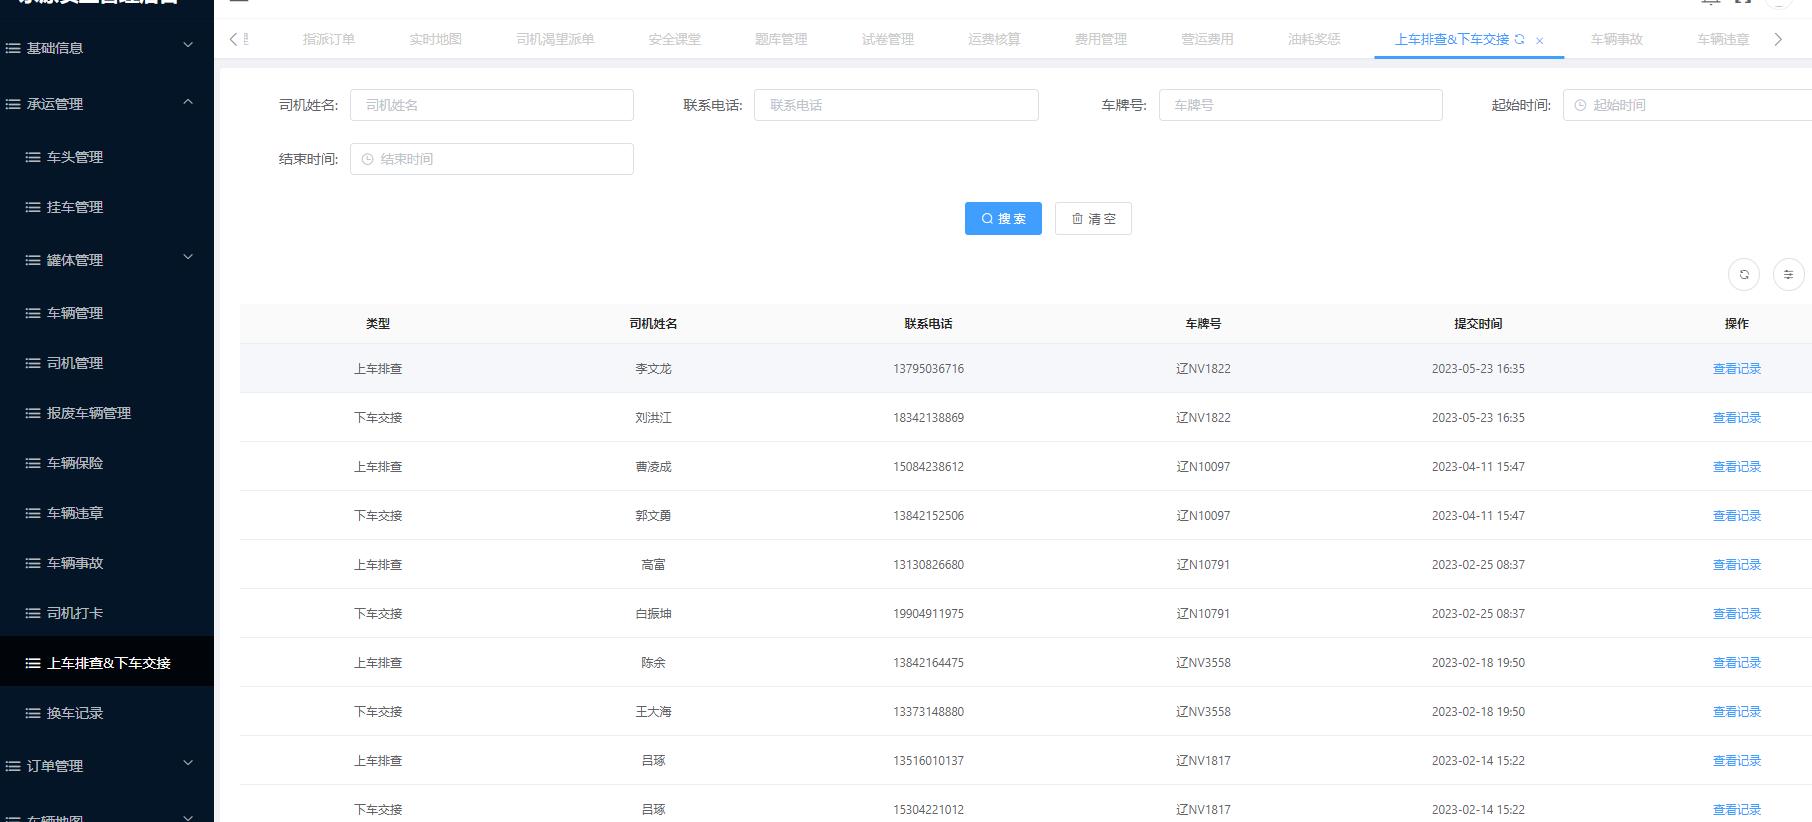Switch to the 费用管理 tab

click(x=1101, y=39)
